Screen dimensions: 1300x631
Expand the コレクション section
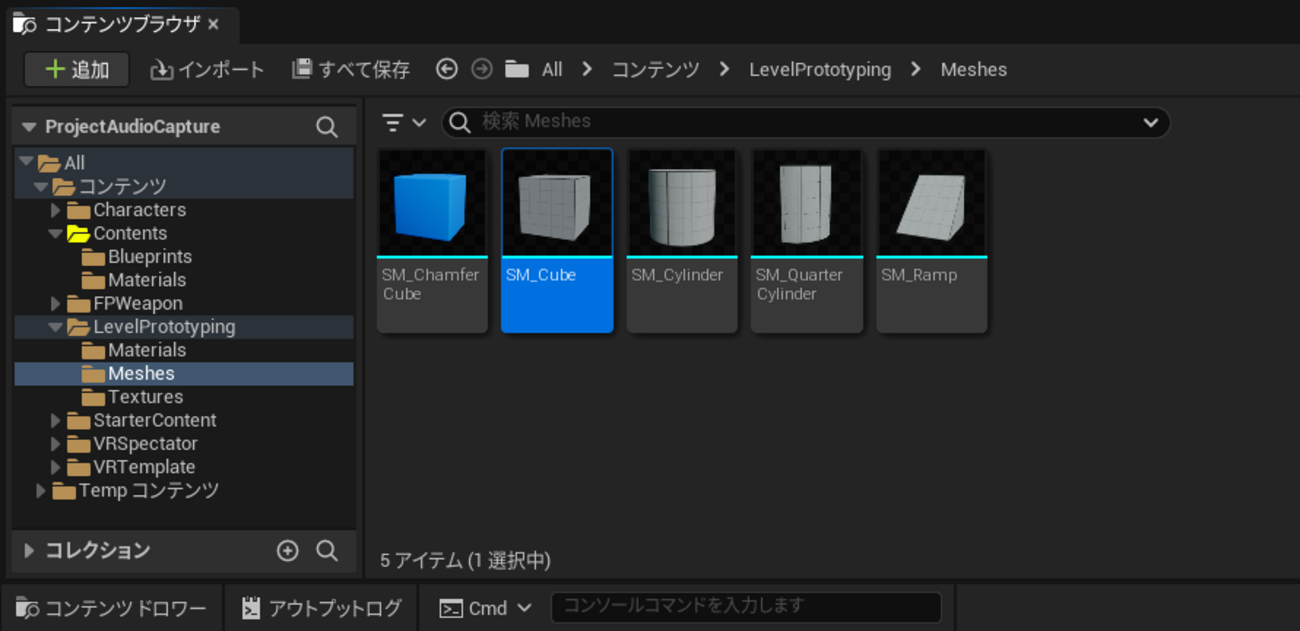point(29,551)
